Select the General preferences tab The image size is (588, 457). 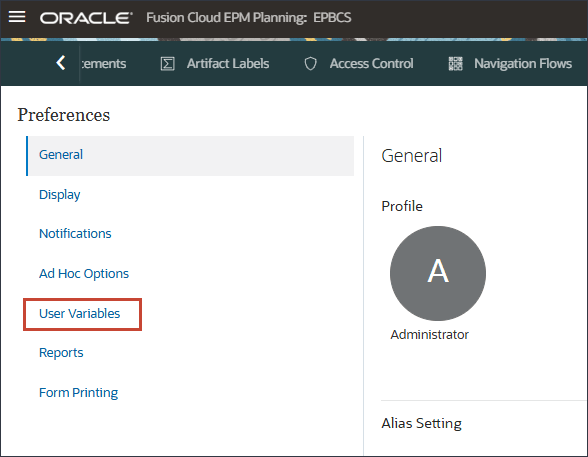tap(190, 156)
